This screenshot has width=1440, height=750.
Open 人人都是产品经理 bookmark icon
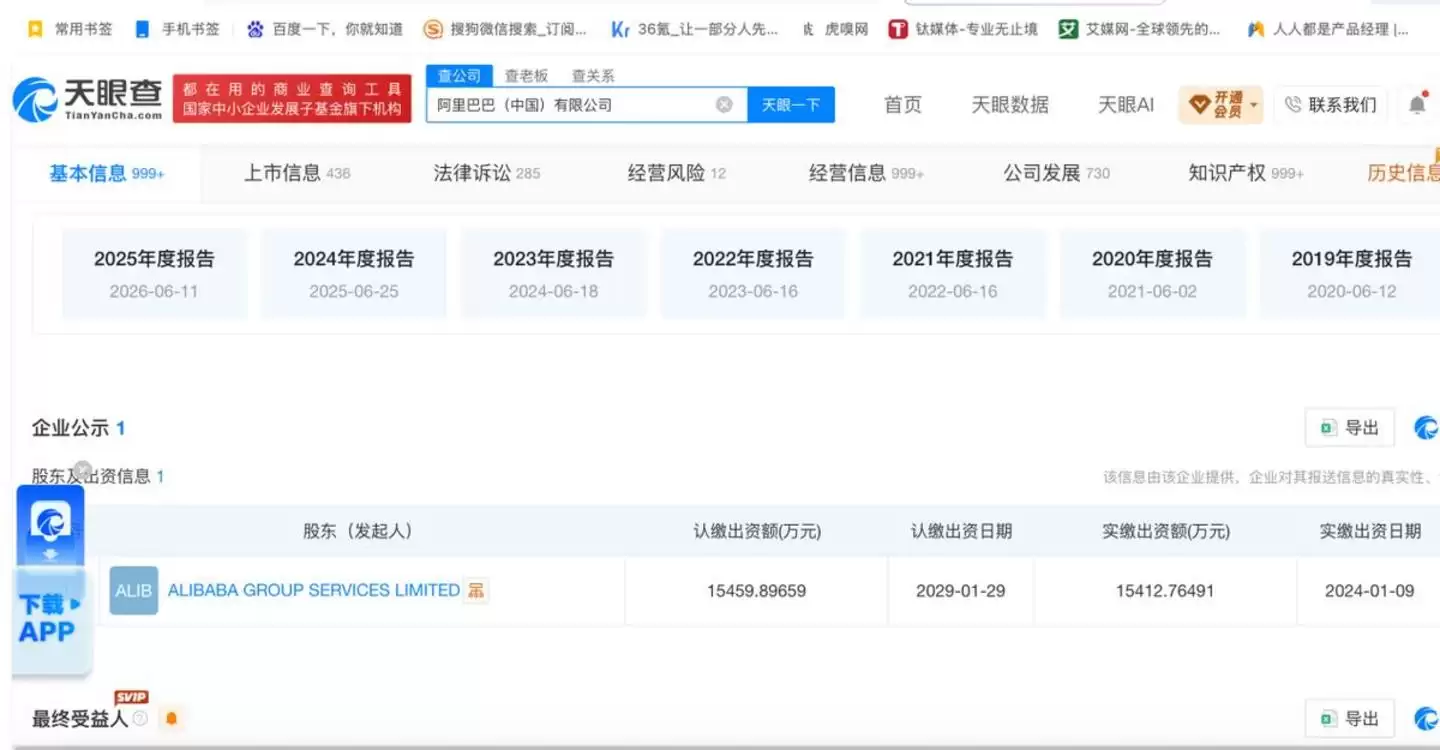tap(1256, 29)
